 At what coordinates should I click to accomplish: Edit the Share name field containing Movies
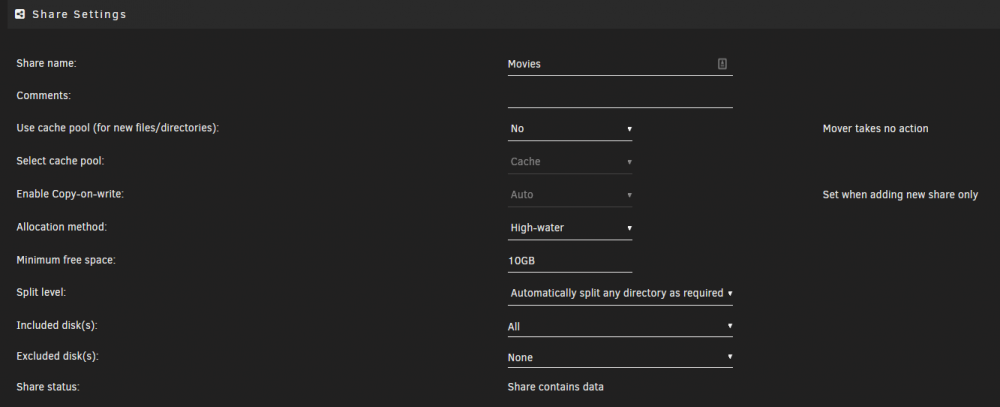[620, 64]
